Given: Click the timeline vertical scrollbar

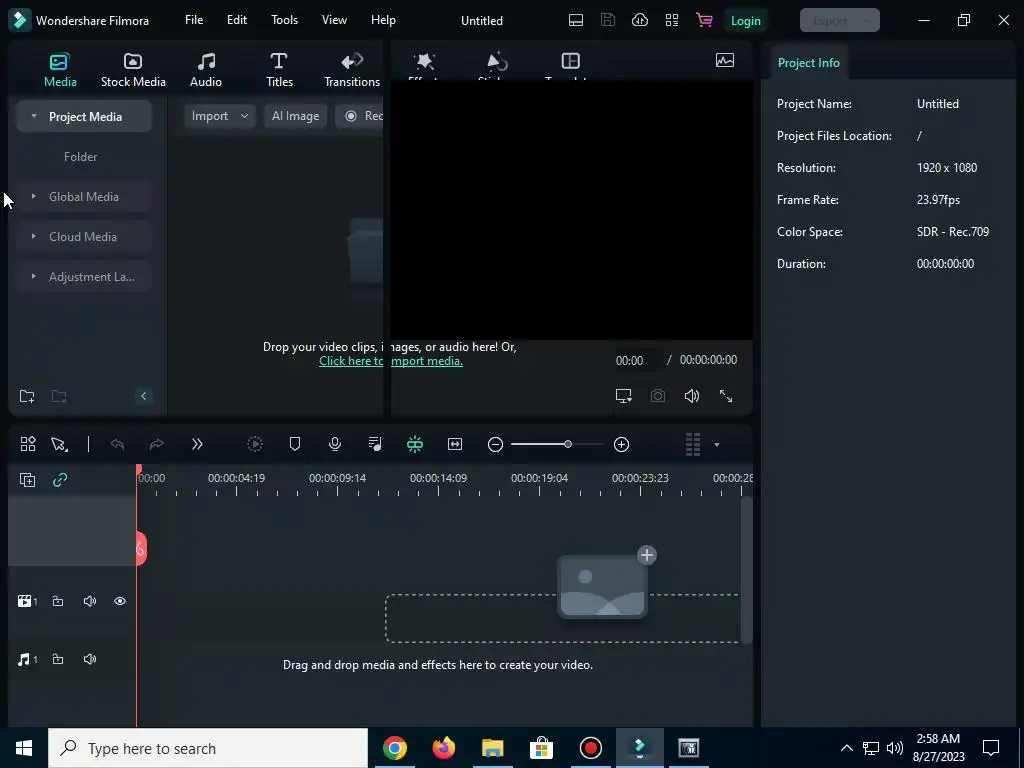Looking at the screenshot, I should tap(746, 569).
